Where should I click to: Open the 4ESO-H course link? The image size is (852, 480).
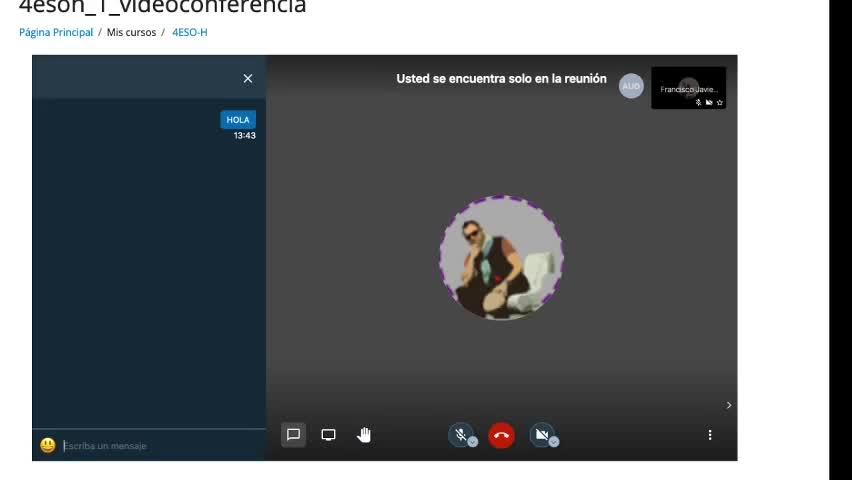[190, 32]
